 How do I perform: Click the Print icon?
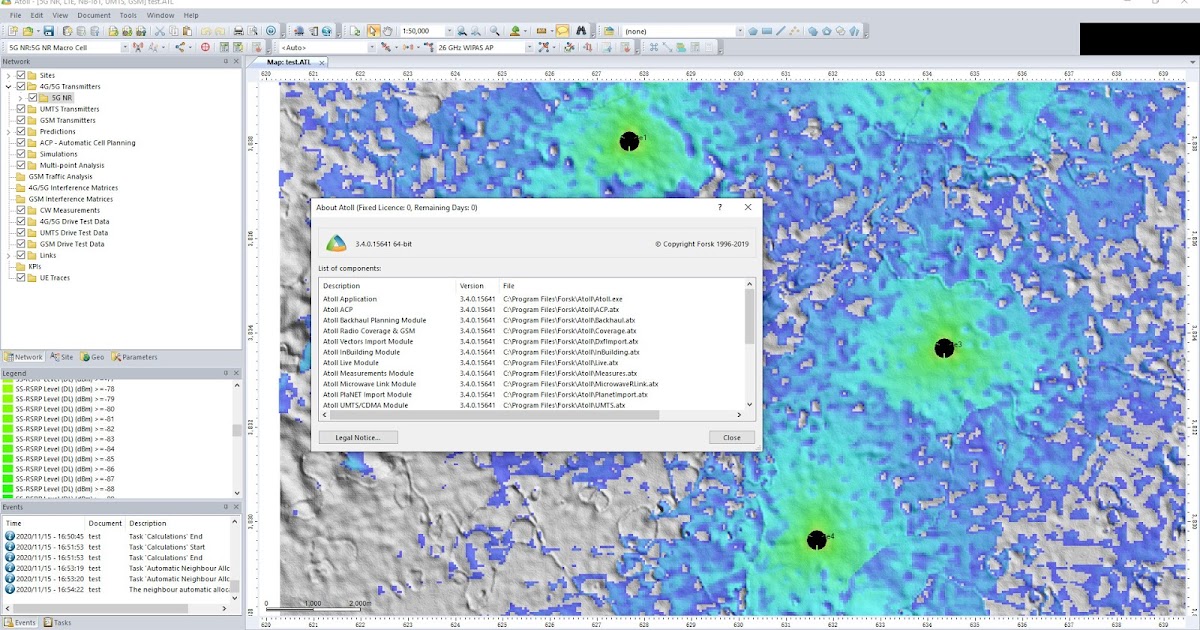point(239,31)
